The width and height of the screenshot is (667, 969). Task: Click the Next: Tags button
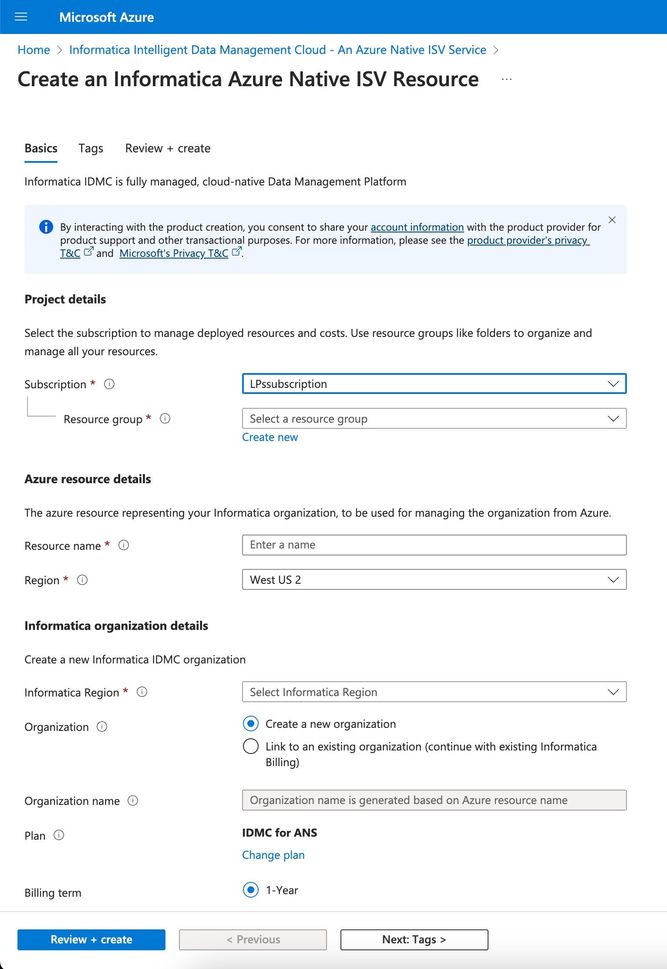pos(414,939)
